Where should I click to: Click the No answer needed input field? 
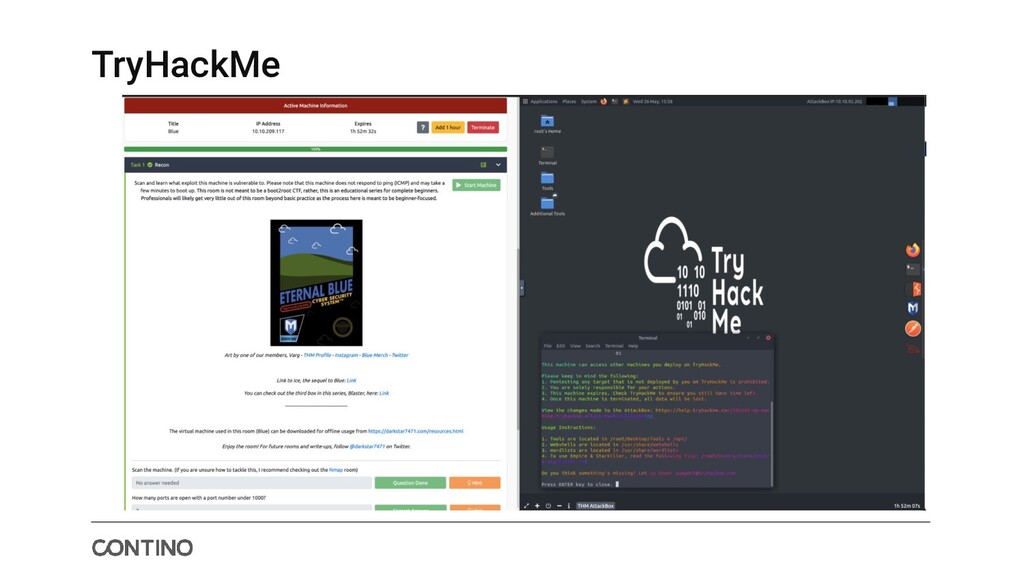pyautogui.click(x=251, y=483)
